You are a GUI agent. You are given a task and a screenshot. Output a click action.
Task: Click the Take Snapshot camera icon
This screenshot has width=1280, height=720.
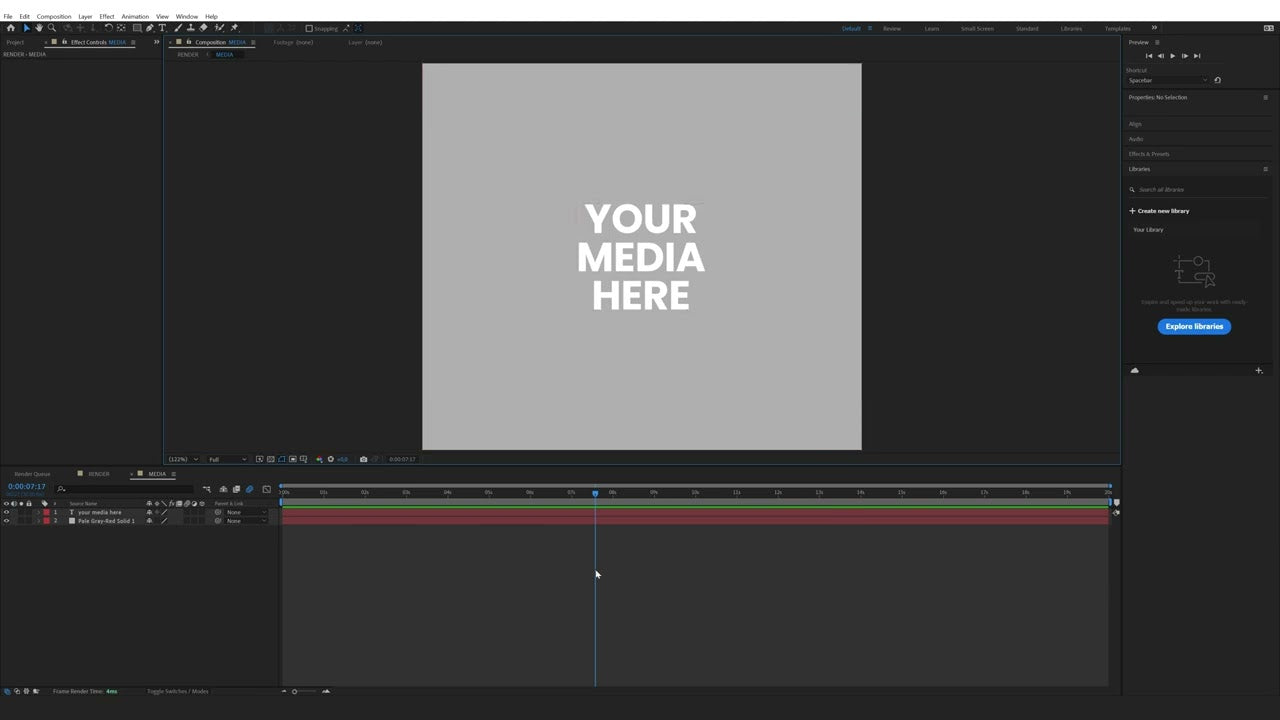(x=363, y=459)
